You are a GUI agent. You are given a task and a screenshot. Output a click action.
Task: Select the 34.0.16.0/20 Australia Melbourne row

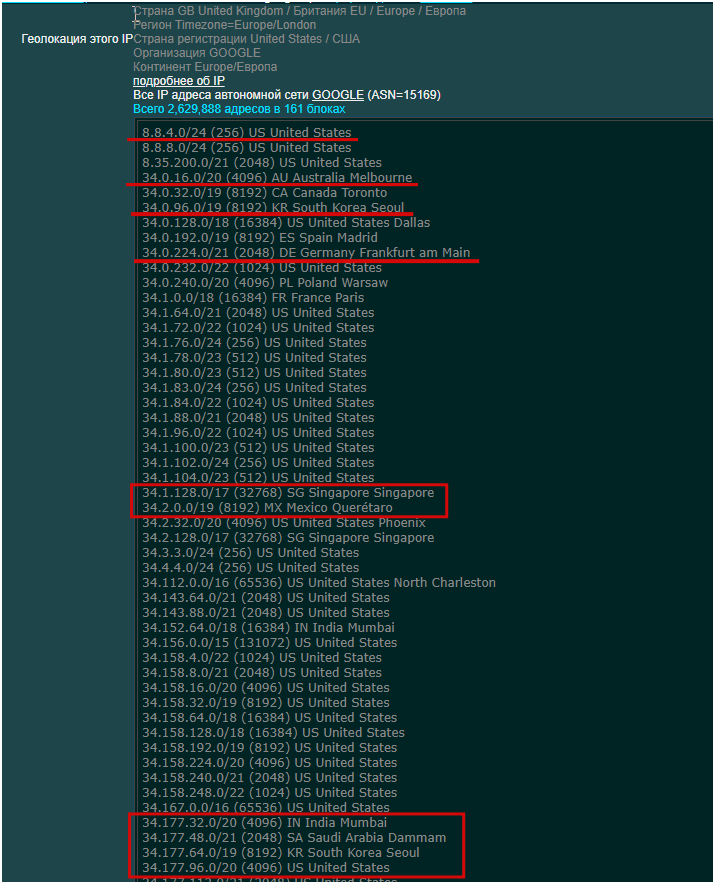(277, 178)
